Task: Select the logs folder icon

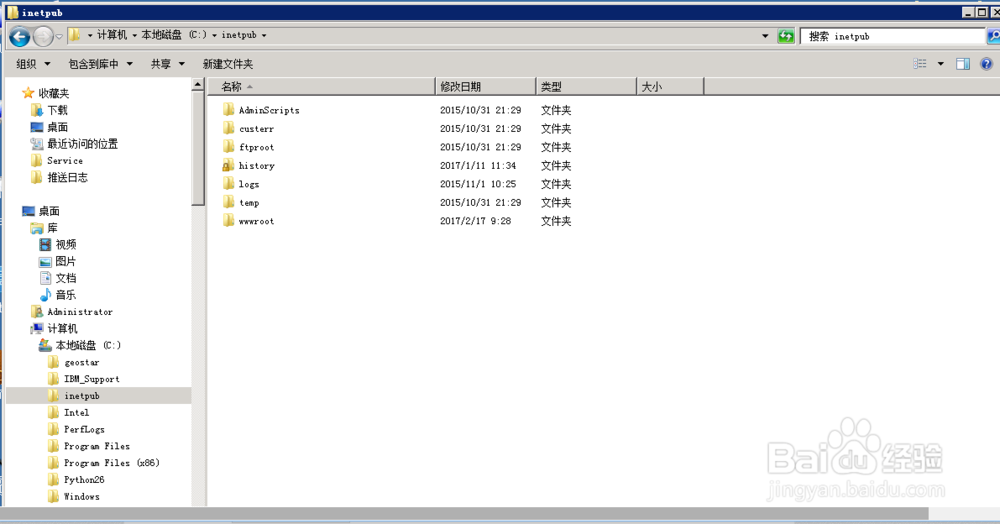Action: [229, 184]
